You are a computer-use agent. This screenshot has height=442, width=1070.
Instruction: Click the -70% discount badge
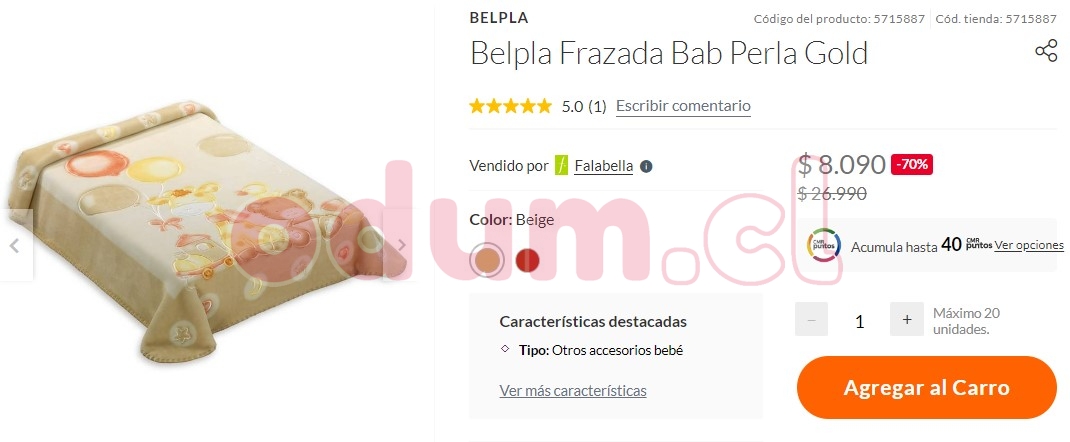(x=912, y=164)
